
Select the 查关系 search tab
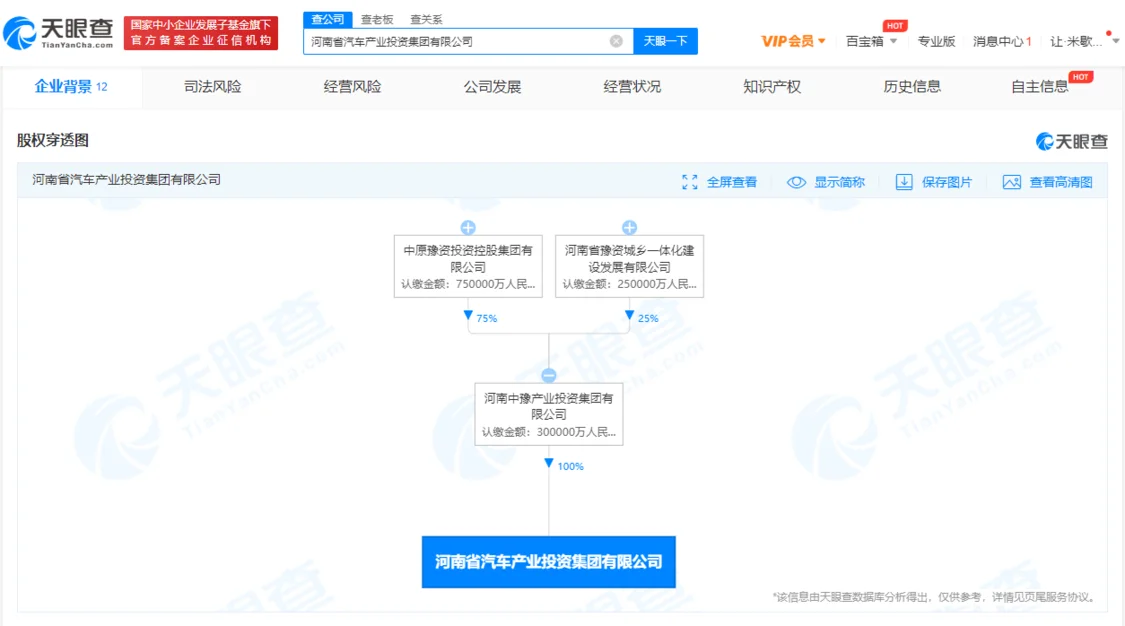point(426,19)
